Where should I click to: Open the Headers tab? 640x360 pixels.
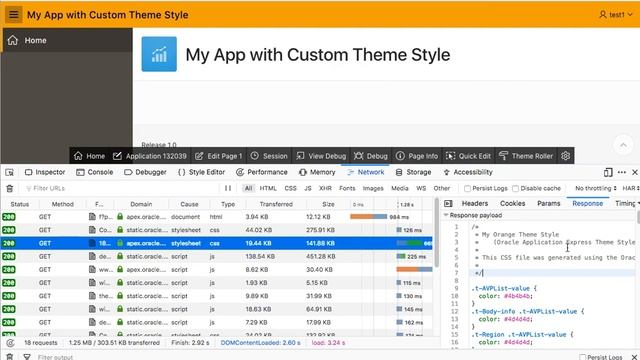[475, 203]
